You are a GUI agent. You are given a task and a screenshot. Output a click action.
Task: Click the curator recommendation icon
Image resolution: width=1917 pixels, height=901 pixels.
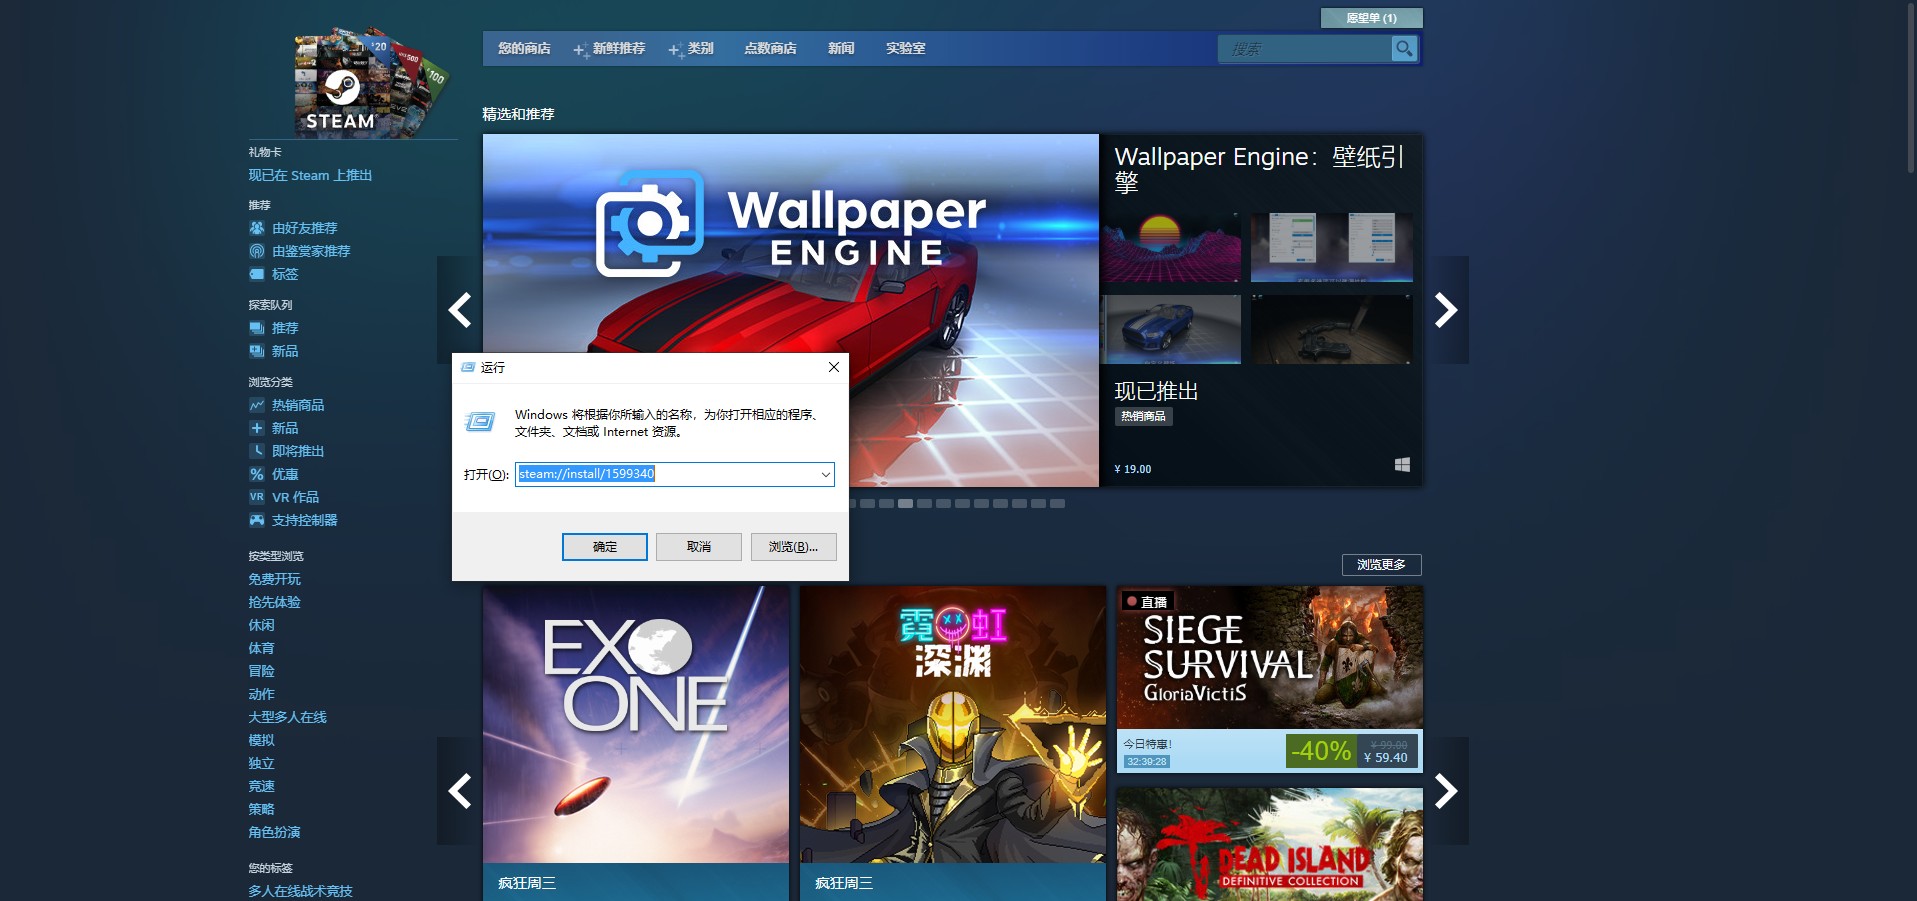pyautogui.click(x=257, y=251)
